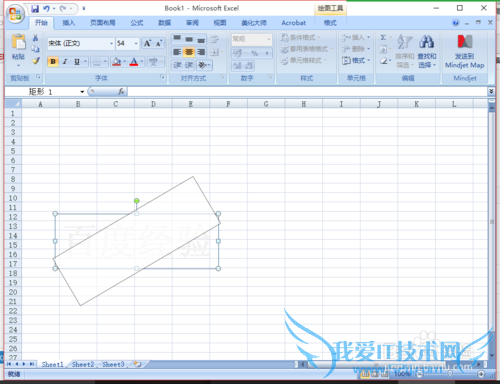Undo the last action

[46, 9]
